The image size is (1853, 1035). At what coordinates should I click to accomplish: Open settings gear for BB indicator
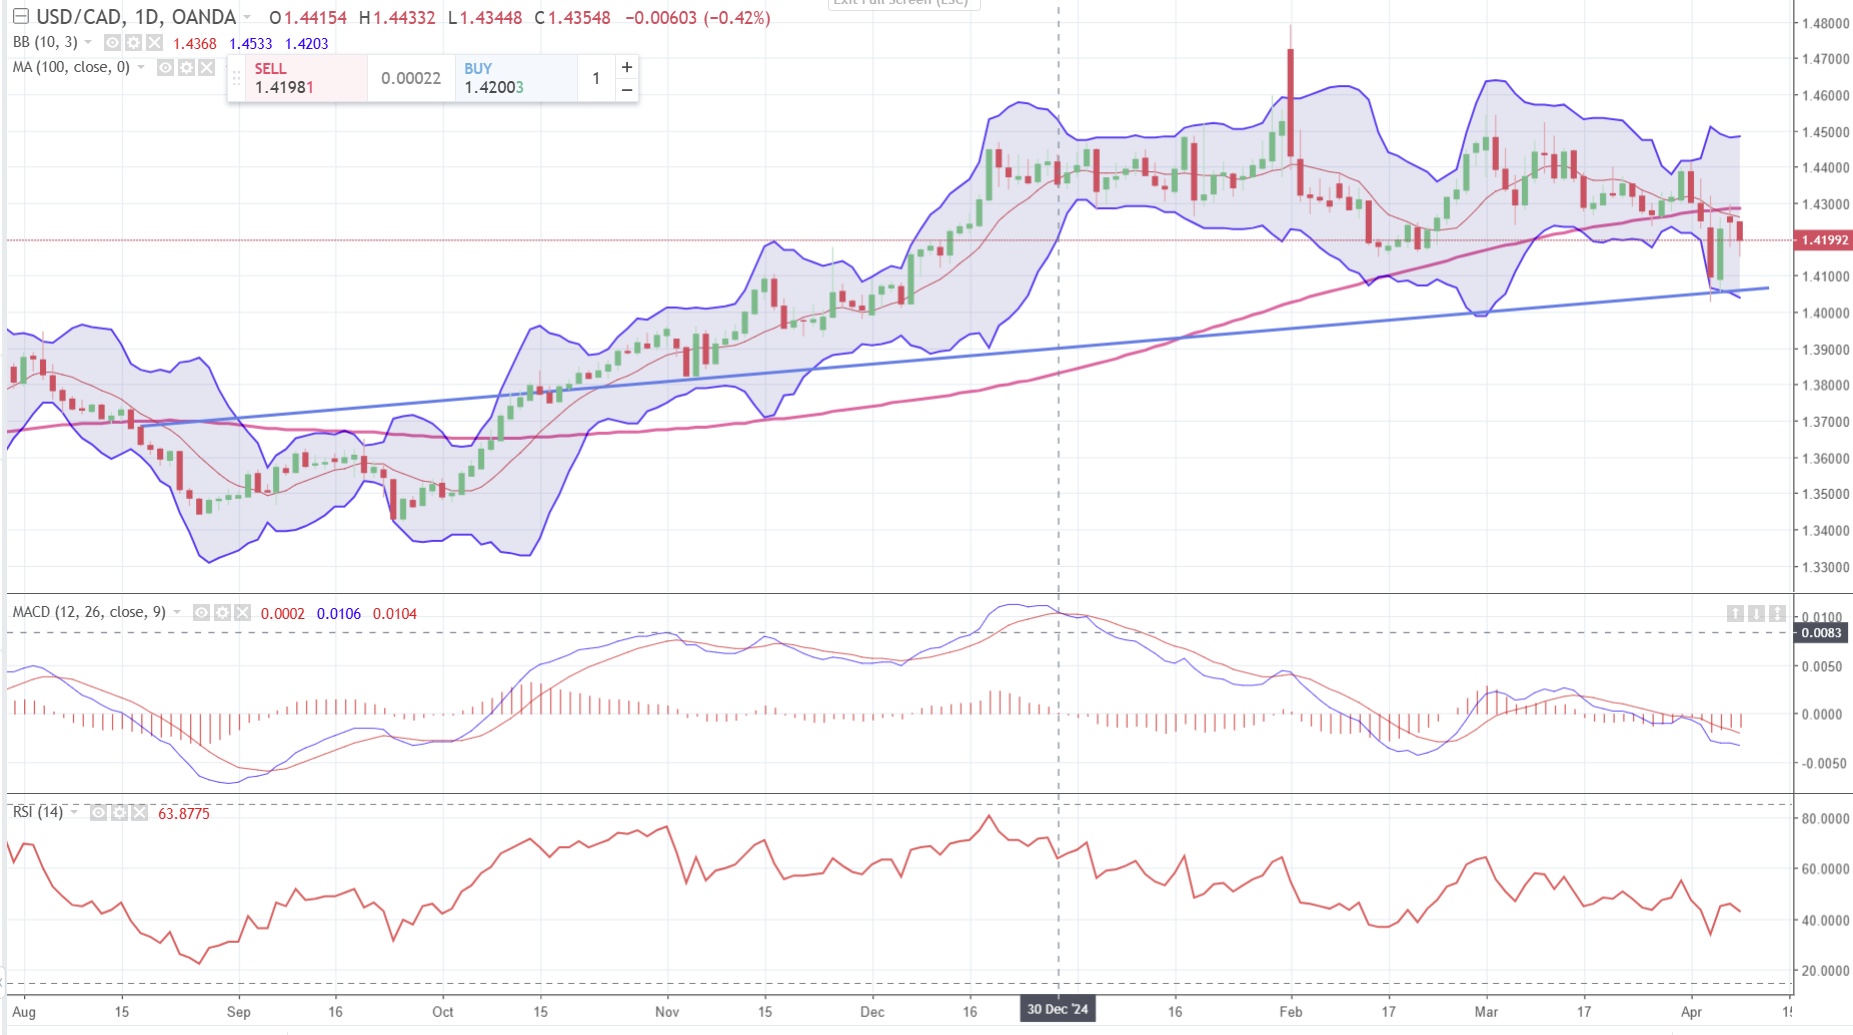pyautogui.click(x=133, y=43)
